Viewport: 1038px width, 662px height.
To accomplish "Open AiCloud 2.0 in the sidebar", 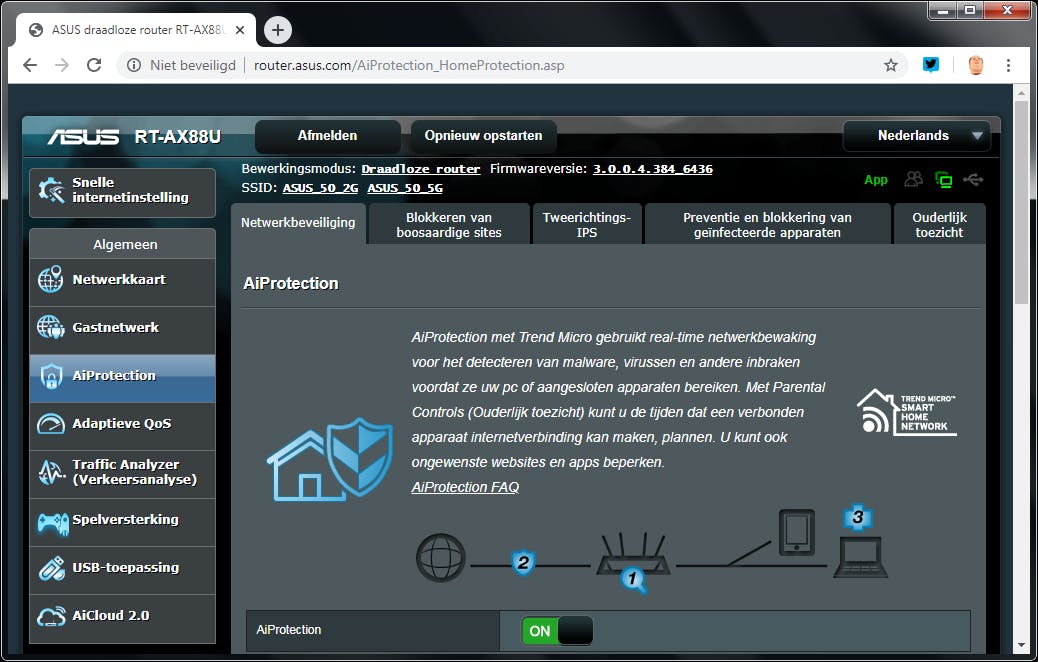I will [x=122, y=618].
